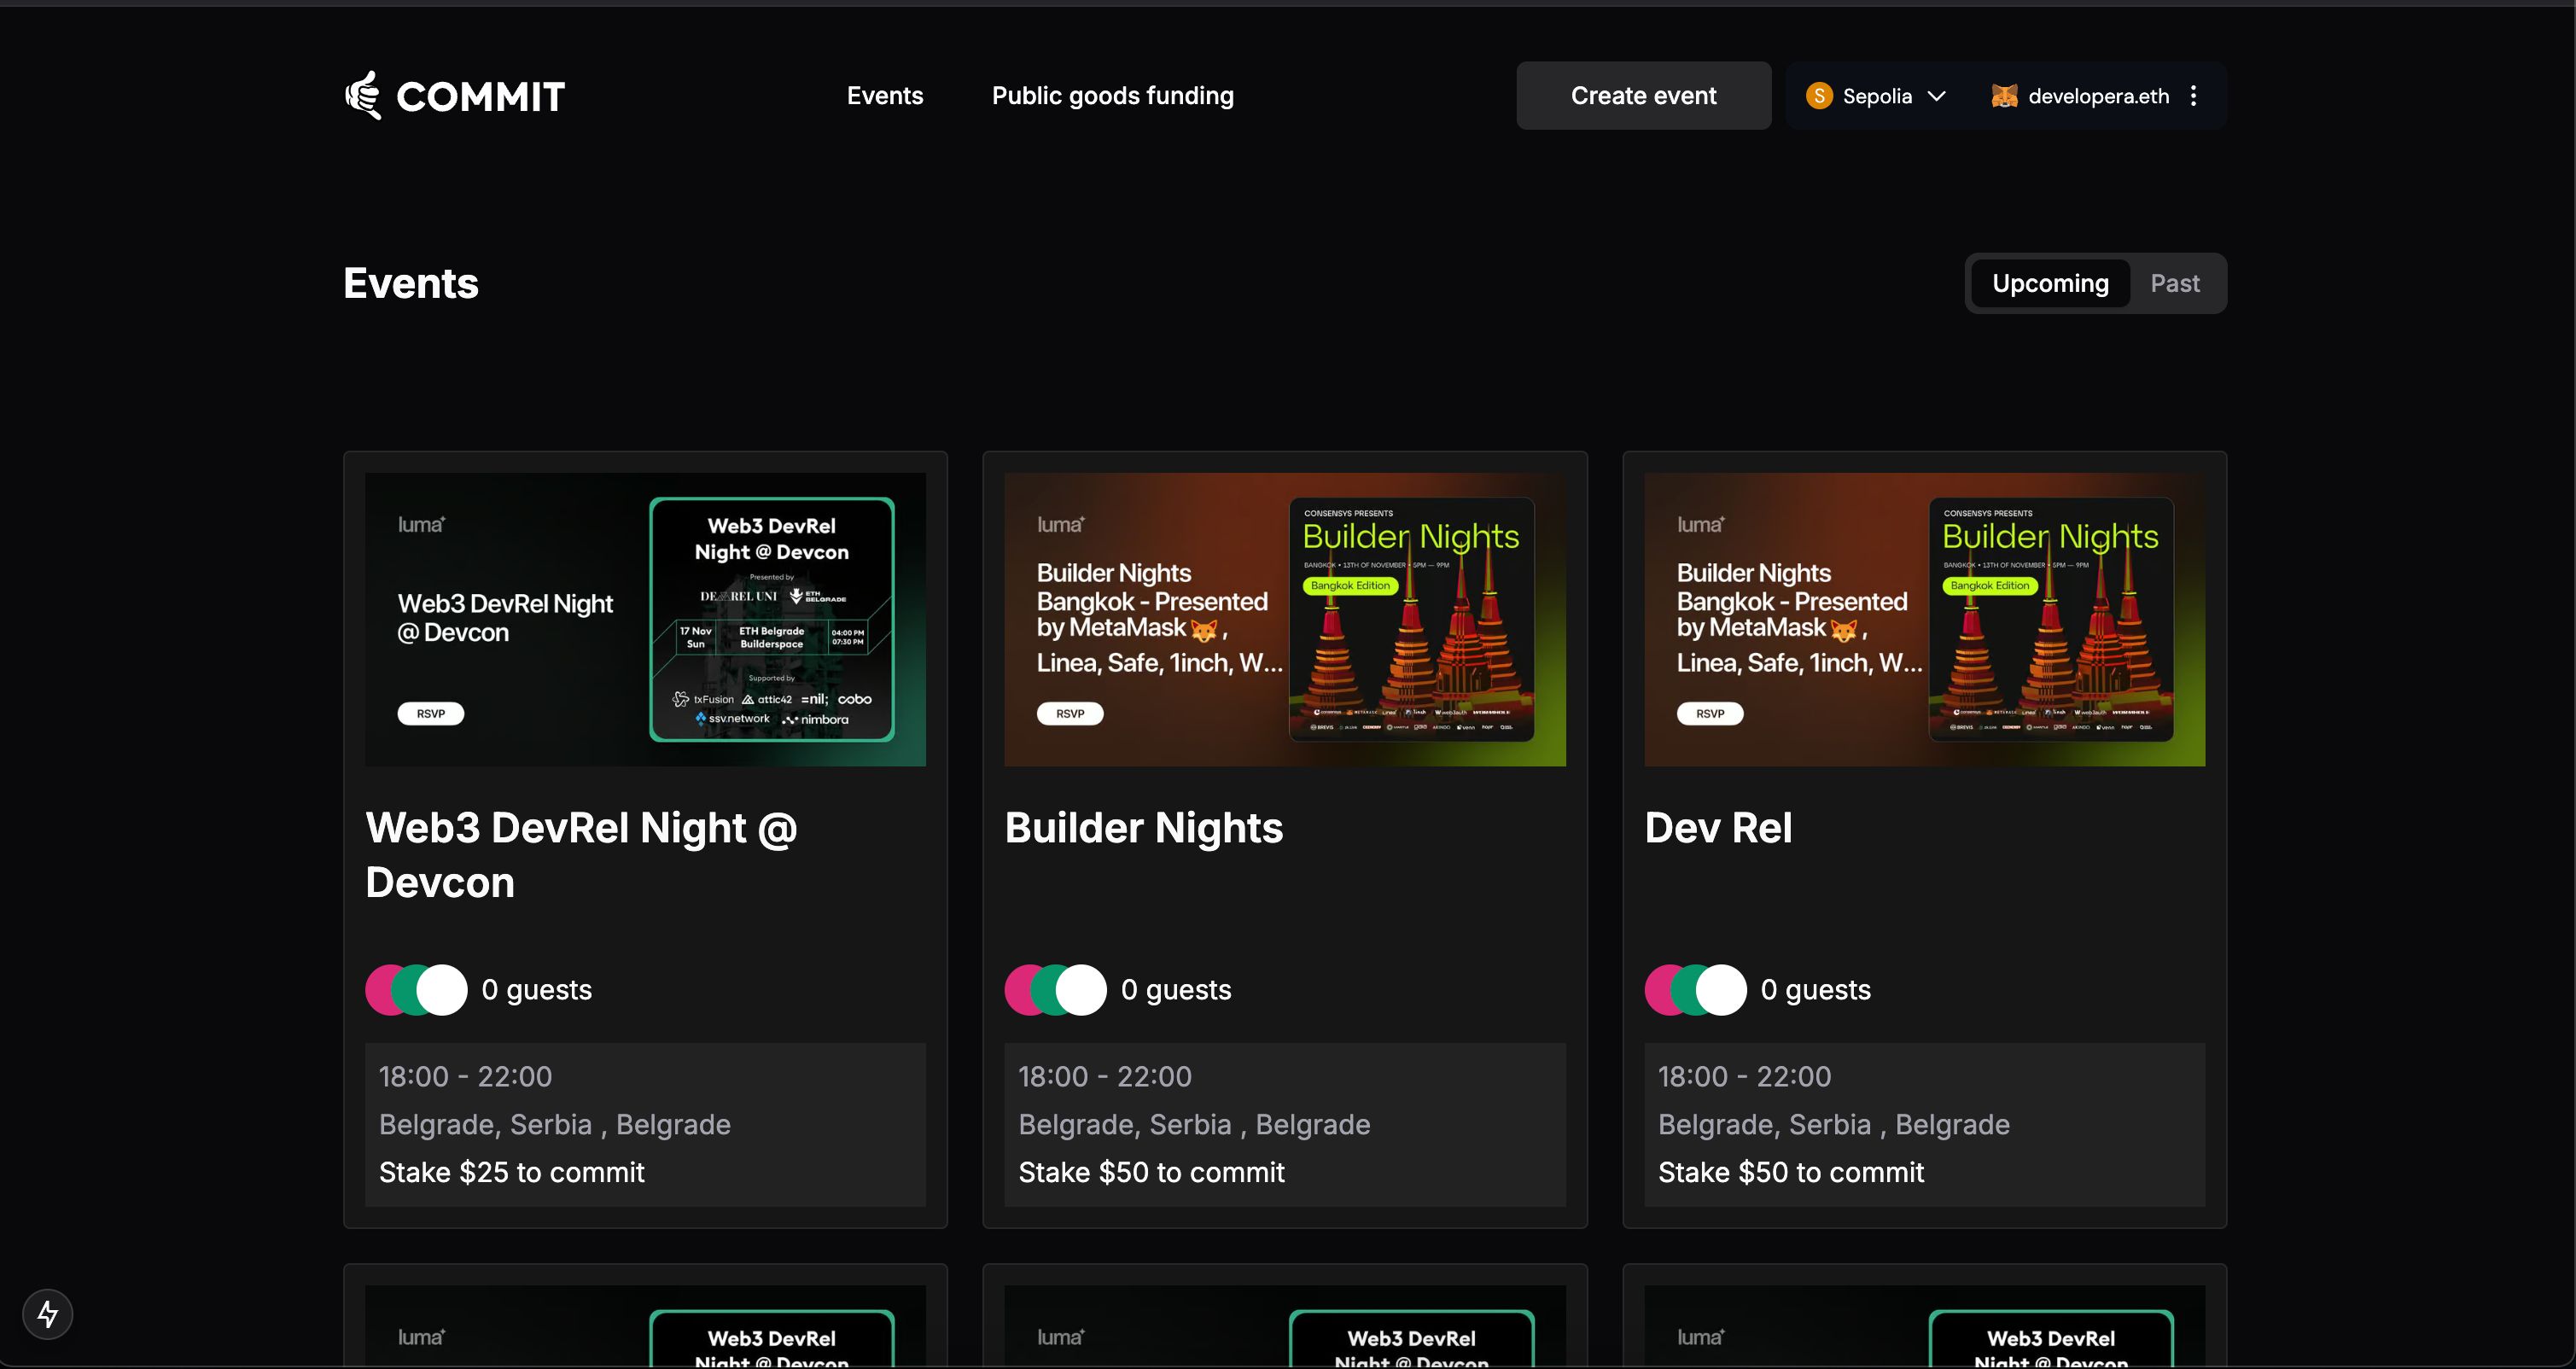The height and width of the screenshot is (1369, 2576).
Task: Switch to the Upcoming tab
Action: 2050,283
